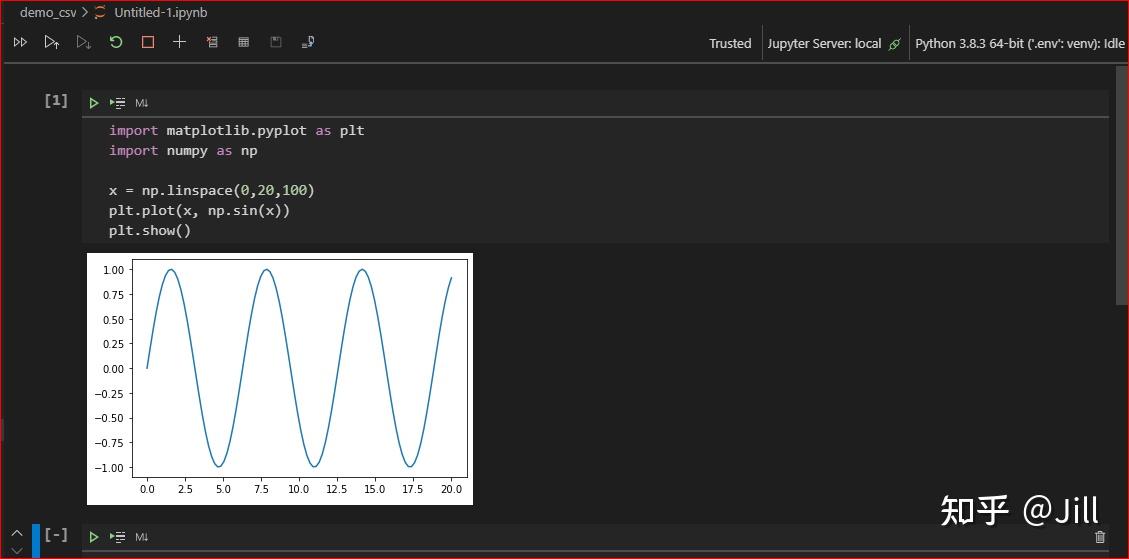Click the line 'import numpy as np'
Viewport: 1129px width, 559px height.
click(x=183, y=151)
